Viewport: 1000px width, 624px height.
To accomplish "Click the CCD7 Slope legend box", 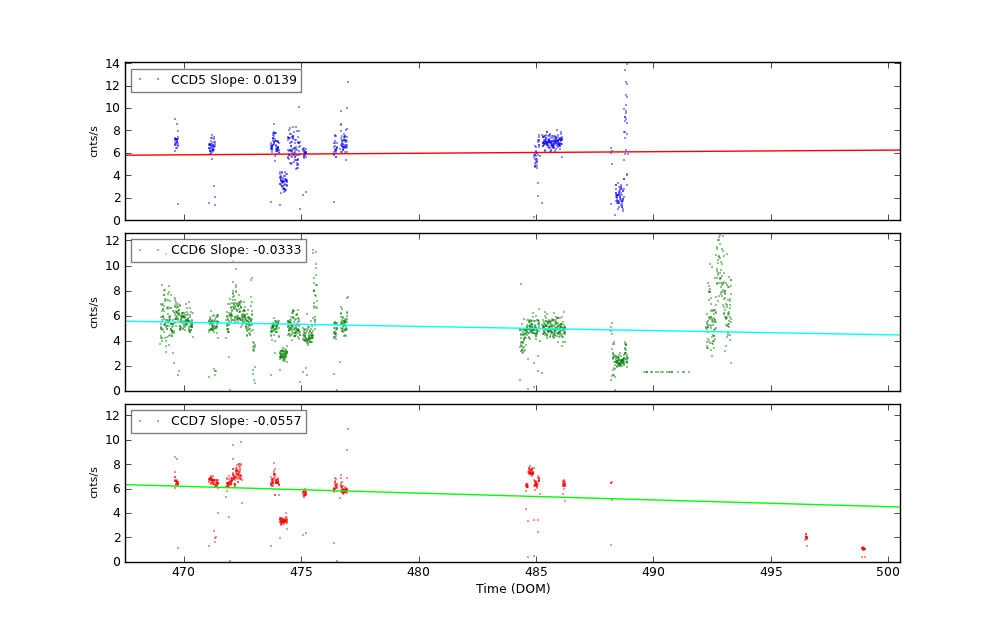I will (218, 421).
